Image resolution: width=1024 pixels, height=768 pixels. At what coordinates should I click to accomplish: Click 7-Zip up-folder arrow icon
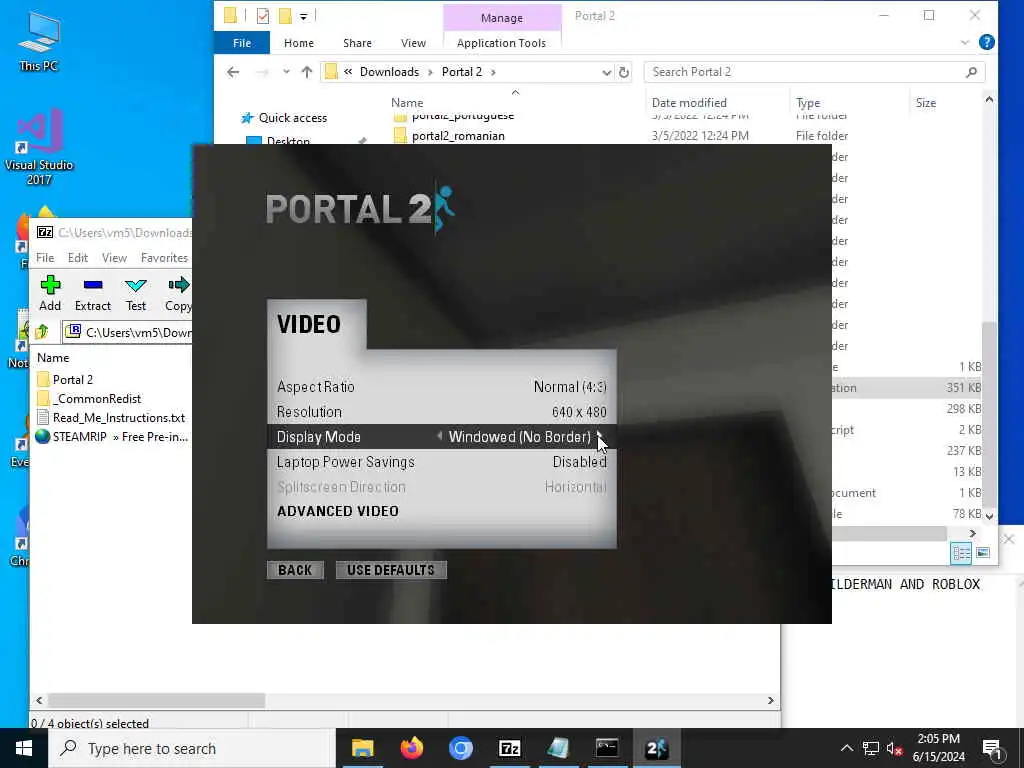point(42,332)
